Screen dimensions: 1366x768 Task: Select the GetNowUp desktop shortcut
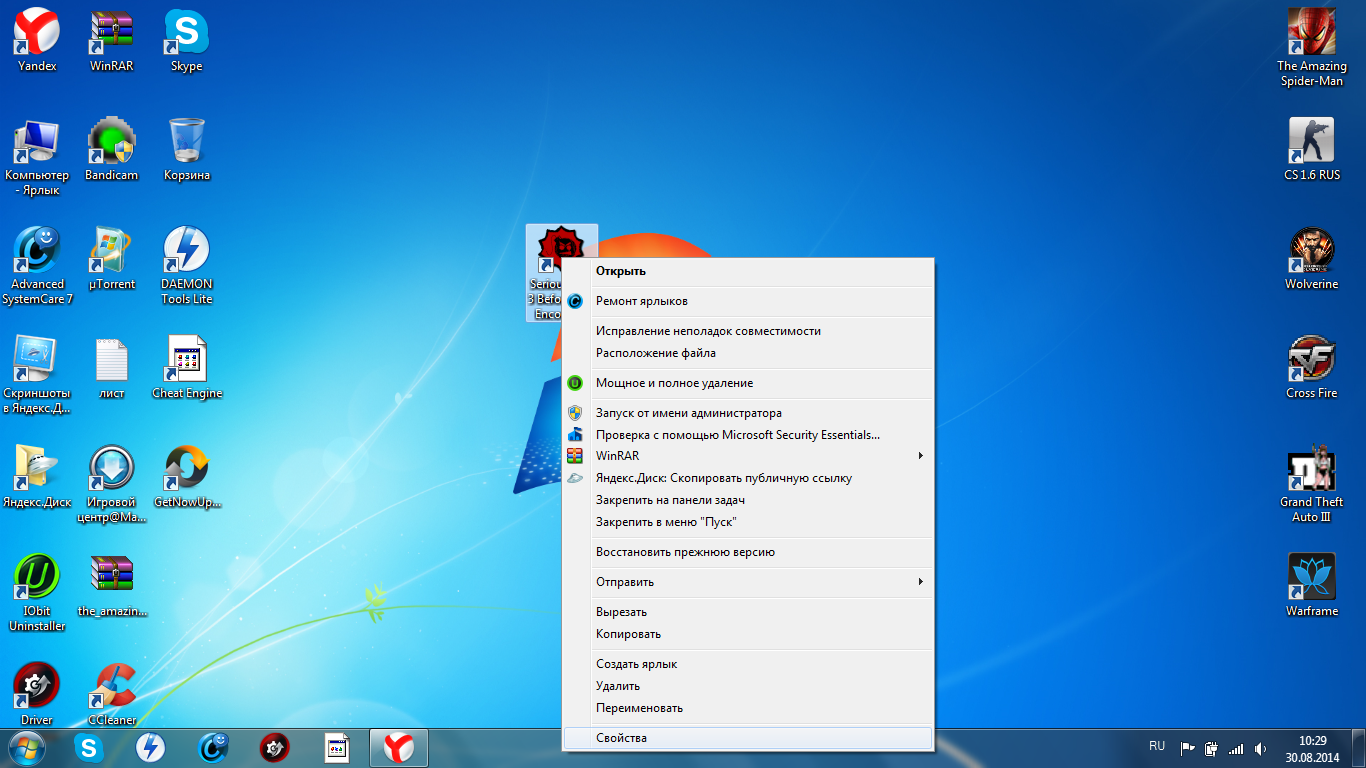(187, 477)
